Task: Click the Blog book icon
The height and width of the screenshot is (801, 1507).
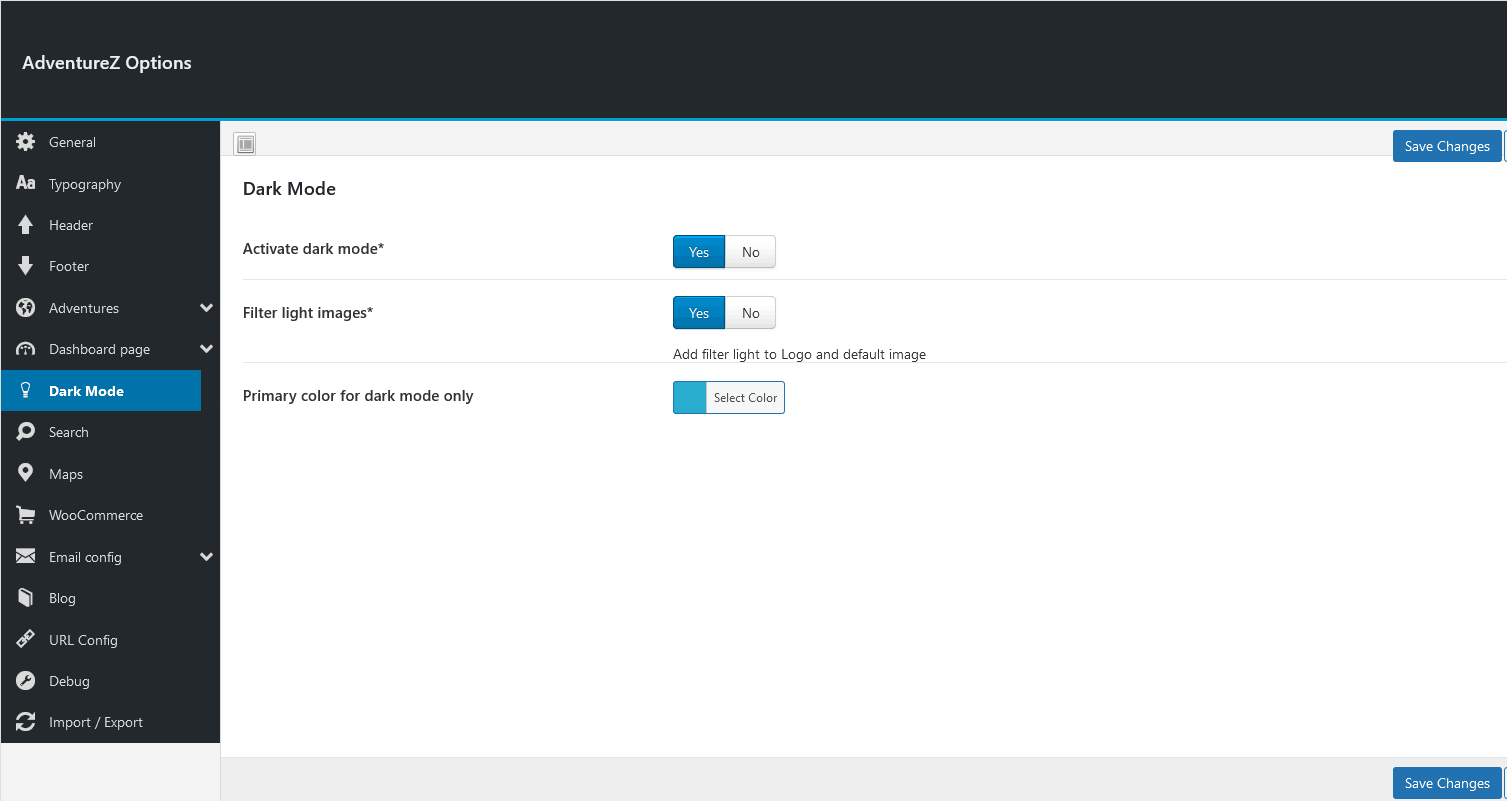Action: (x=26, y=598)
